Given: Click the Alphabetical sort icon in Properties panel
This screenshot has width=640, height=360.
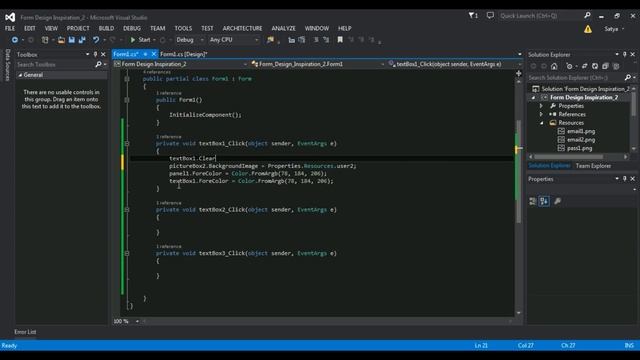Looking at the screenshot, I should coord(544,201).
